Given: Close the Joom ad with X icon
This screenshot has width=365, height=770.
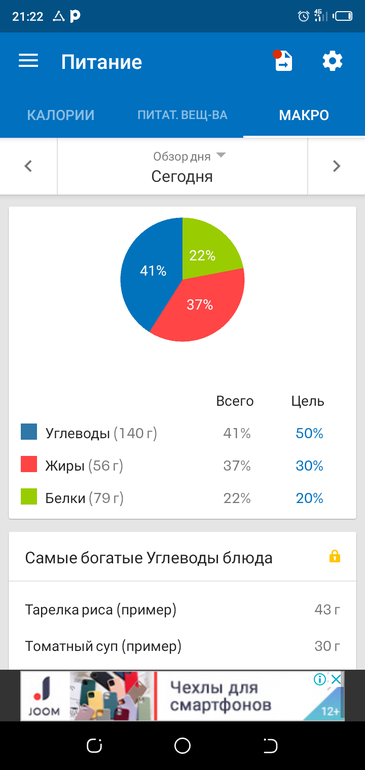Looking at the screenshot, I should [336, 680].
